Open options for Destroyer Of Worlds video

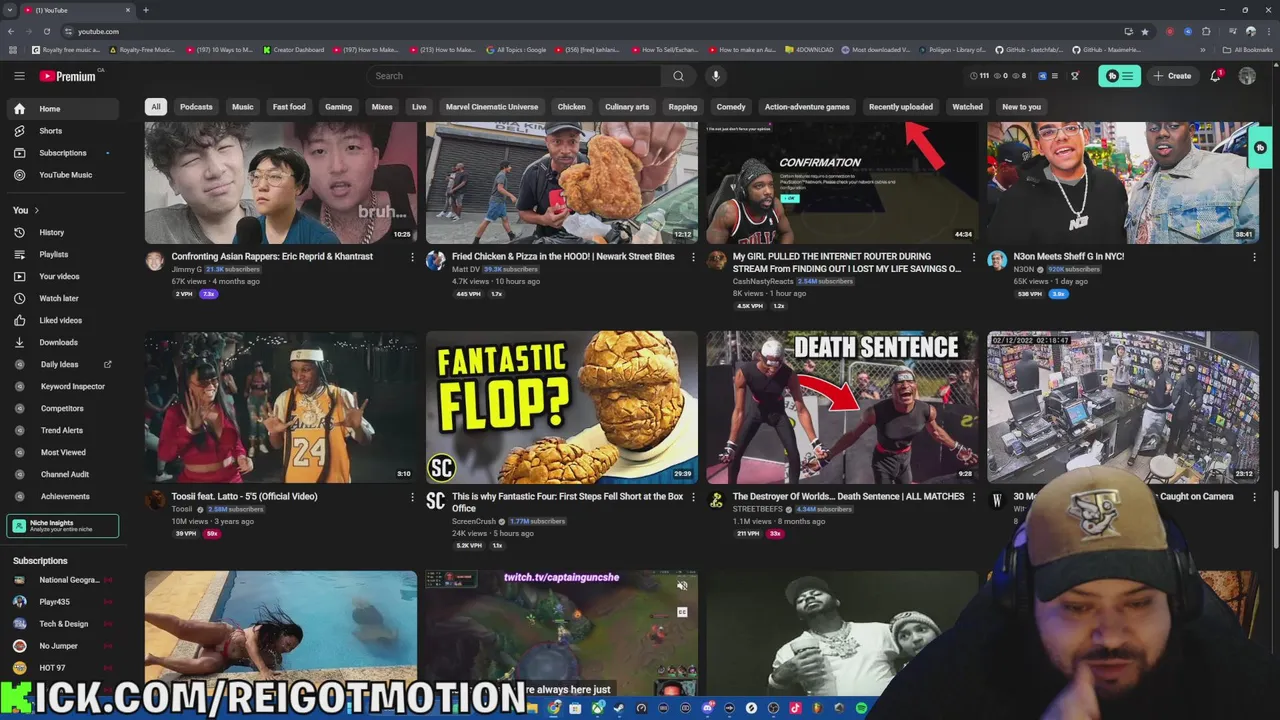coord(974,497)
